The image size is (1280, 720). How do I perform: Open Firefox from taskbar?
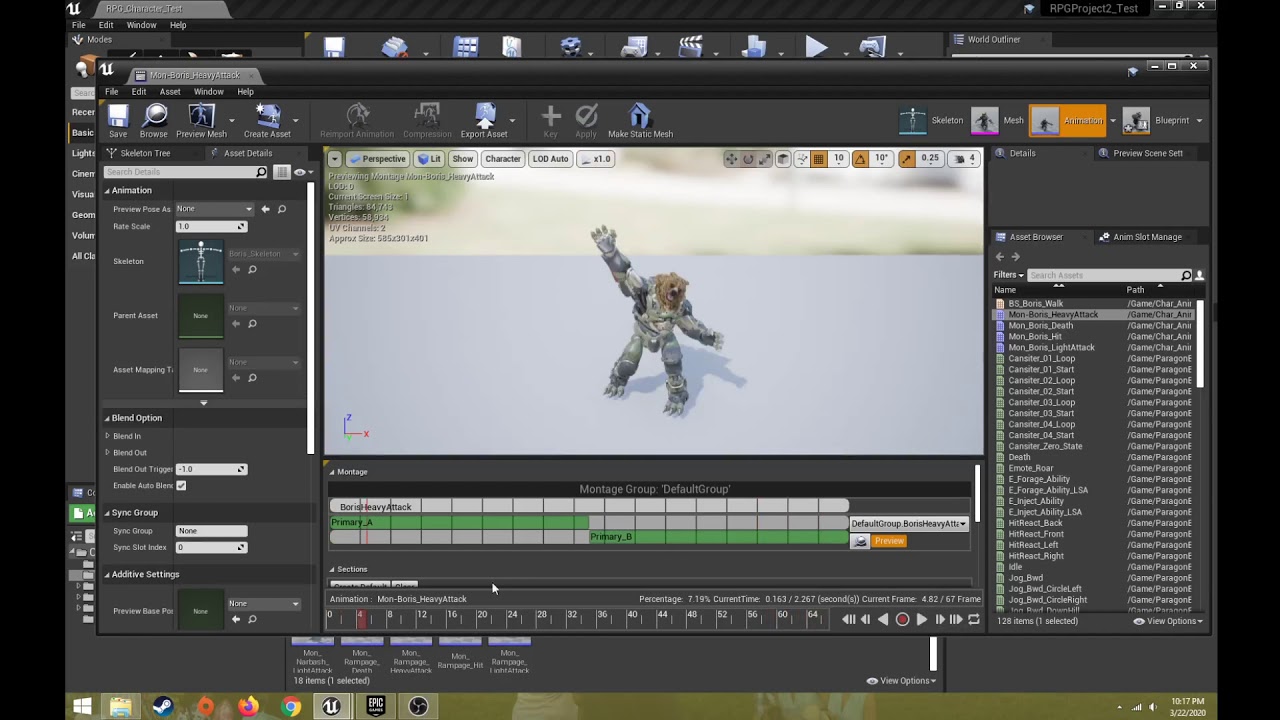coord(248,706)
